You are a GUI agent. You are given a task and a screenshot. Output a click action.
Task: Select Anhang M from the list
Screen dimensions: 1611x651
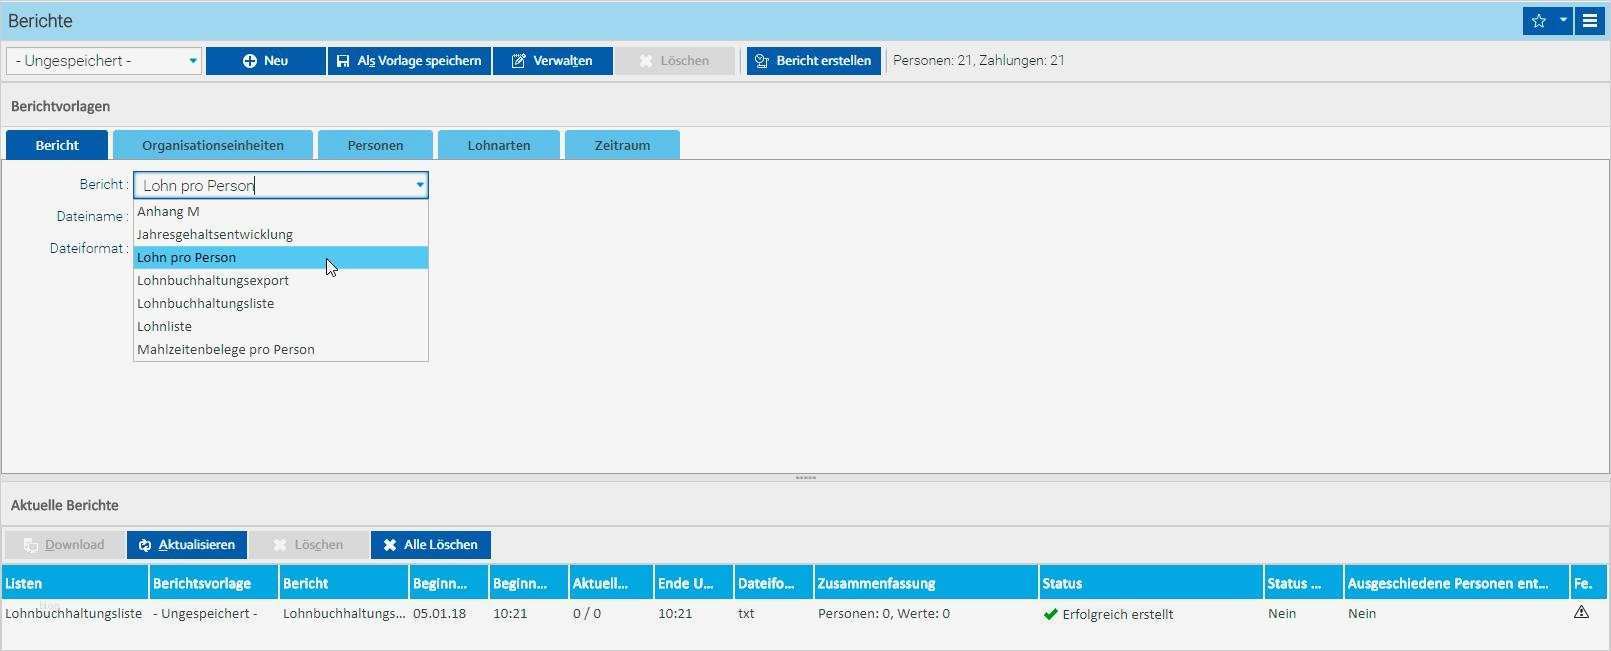click(281, 211)
